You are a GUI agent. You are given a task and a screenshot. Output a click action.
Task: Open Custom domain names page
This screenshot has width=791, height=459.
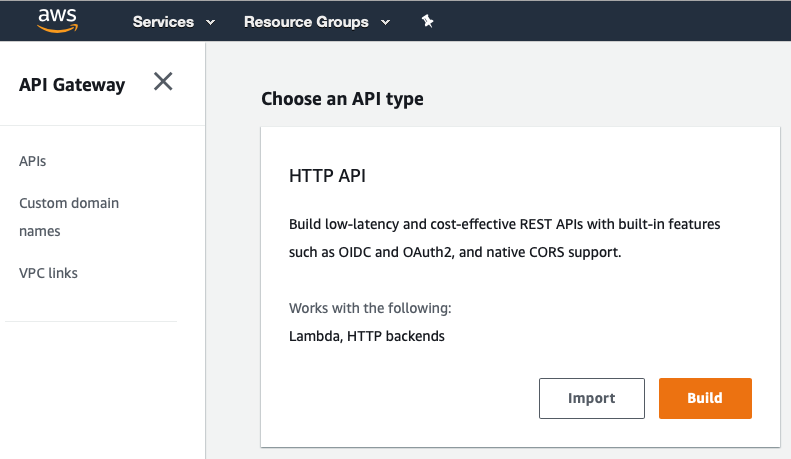click(x=69, y=217)
